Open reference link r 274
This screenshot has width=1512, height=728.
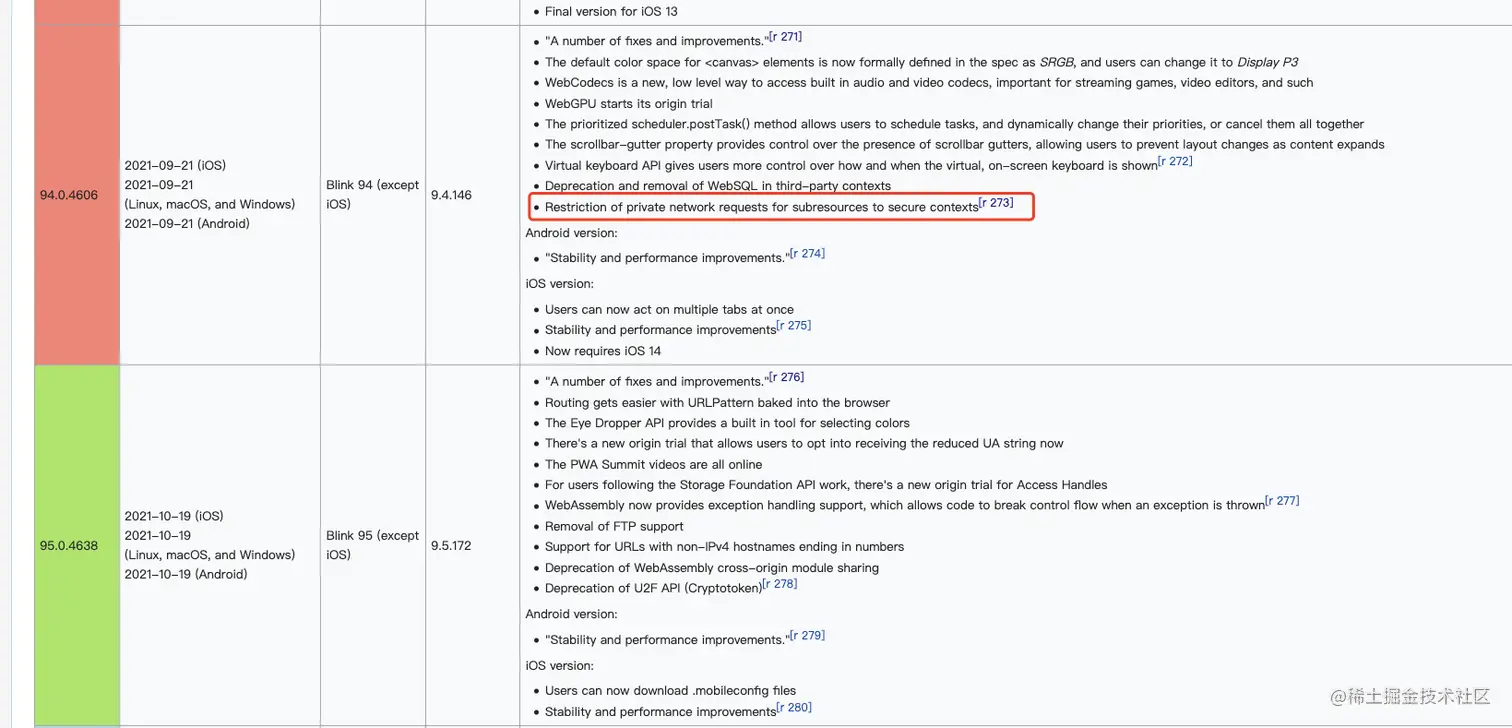[x=807, y=254]
